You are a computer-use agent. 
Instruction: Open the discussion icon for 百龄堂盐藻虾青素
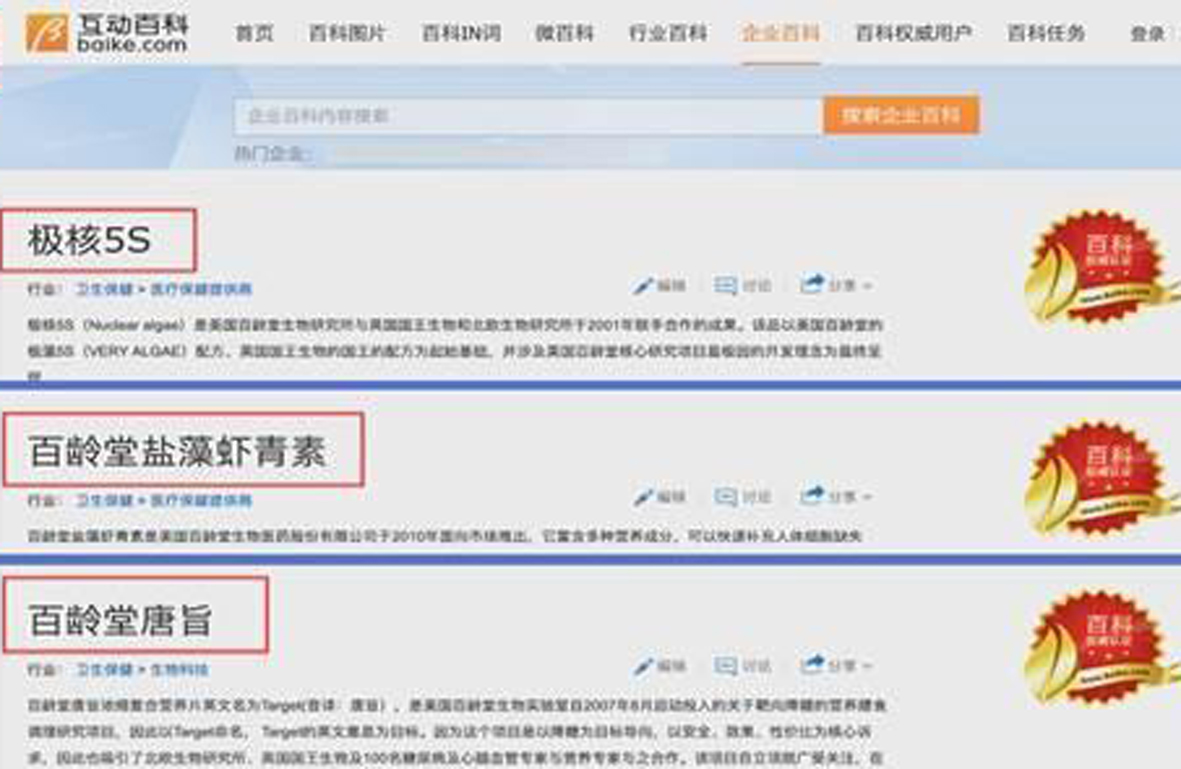coord(725,497)
